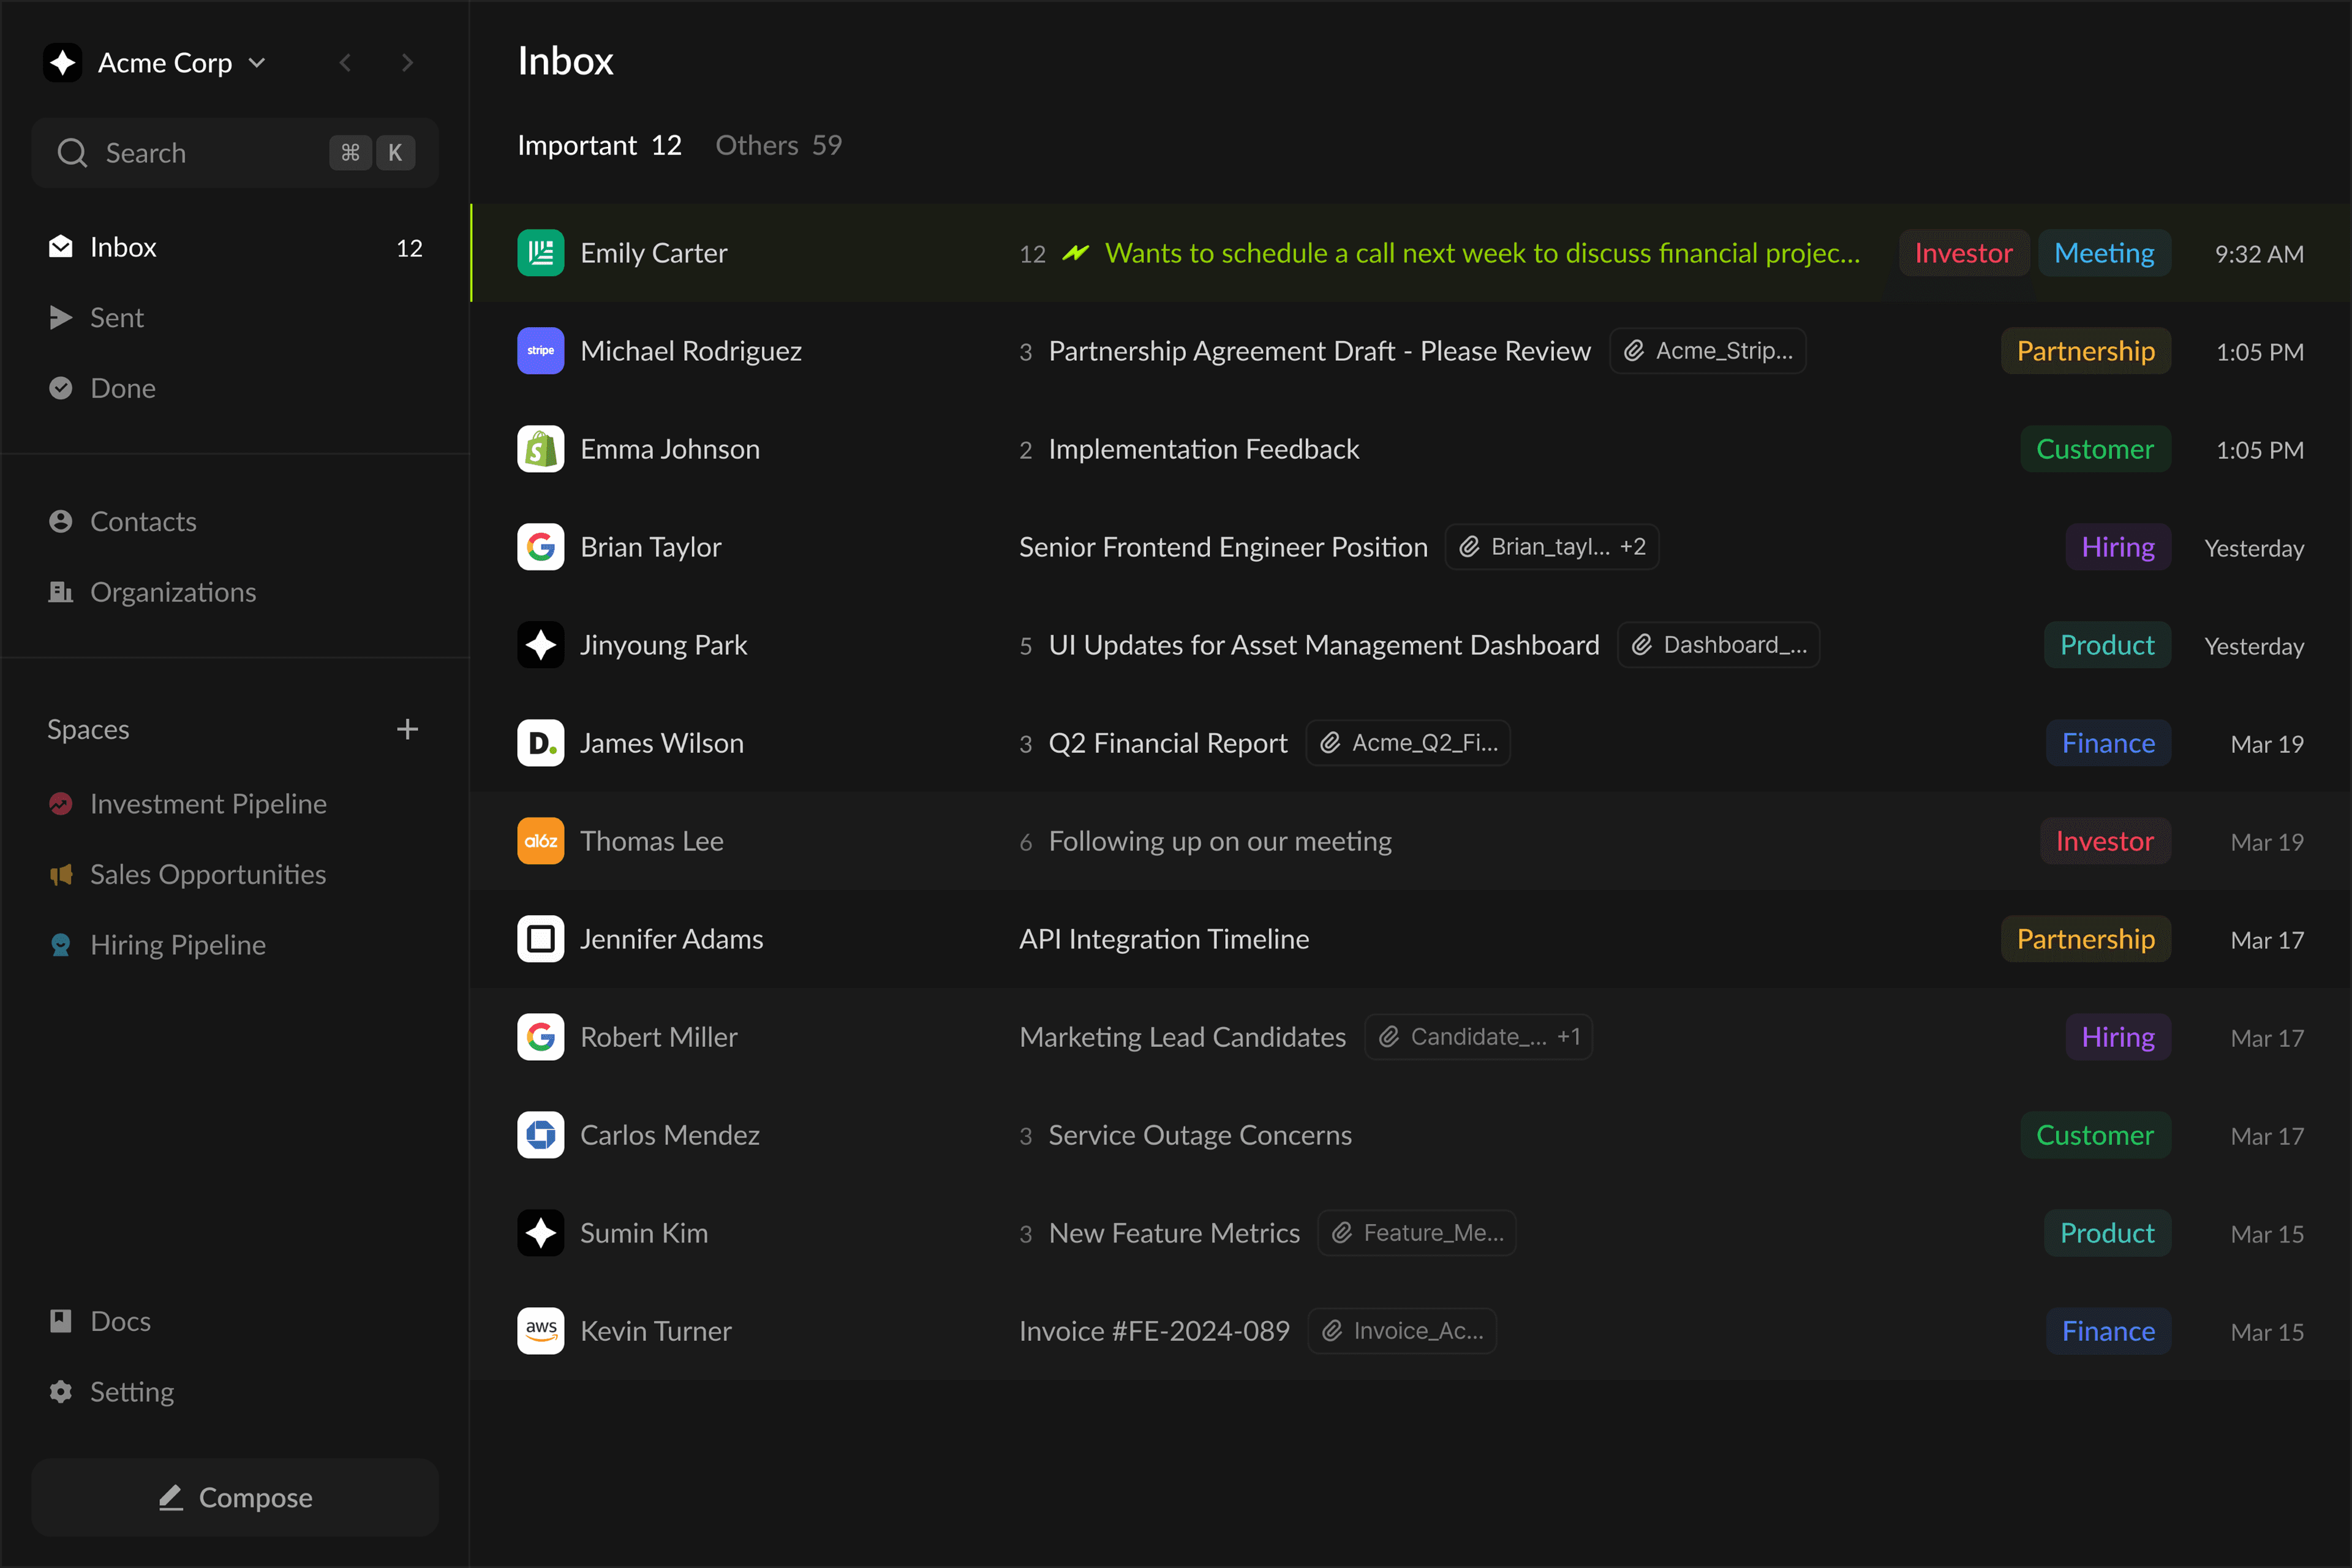Click the AWS avatar for Kevin Turner
This screenshot has width=2352, height=1568.
point(541,1331)
